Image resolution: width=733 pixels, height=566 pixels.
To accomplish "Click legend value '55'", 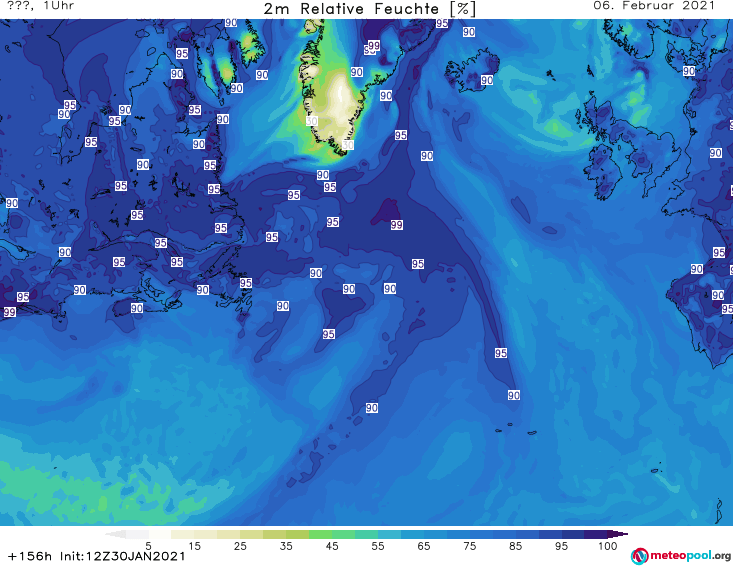I will point(378,546).
